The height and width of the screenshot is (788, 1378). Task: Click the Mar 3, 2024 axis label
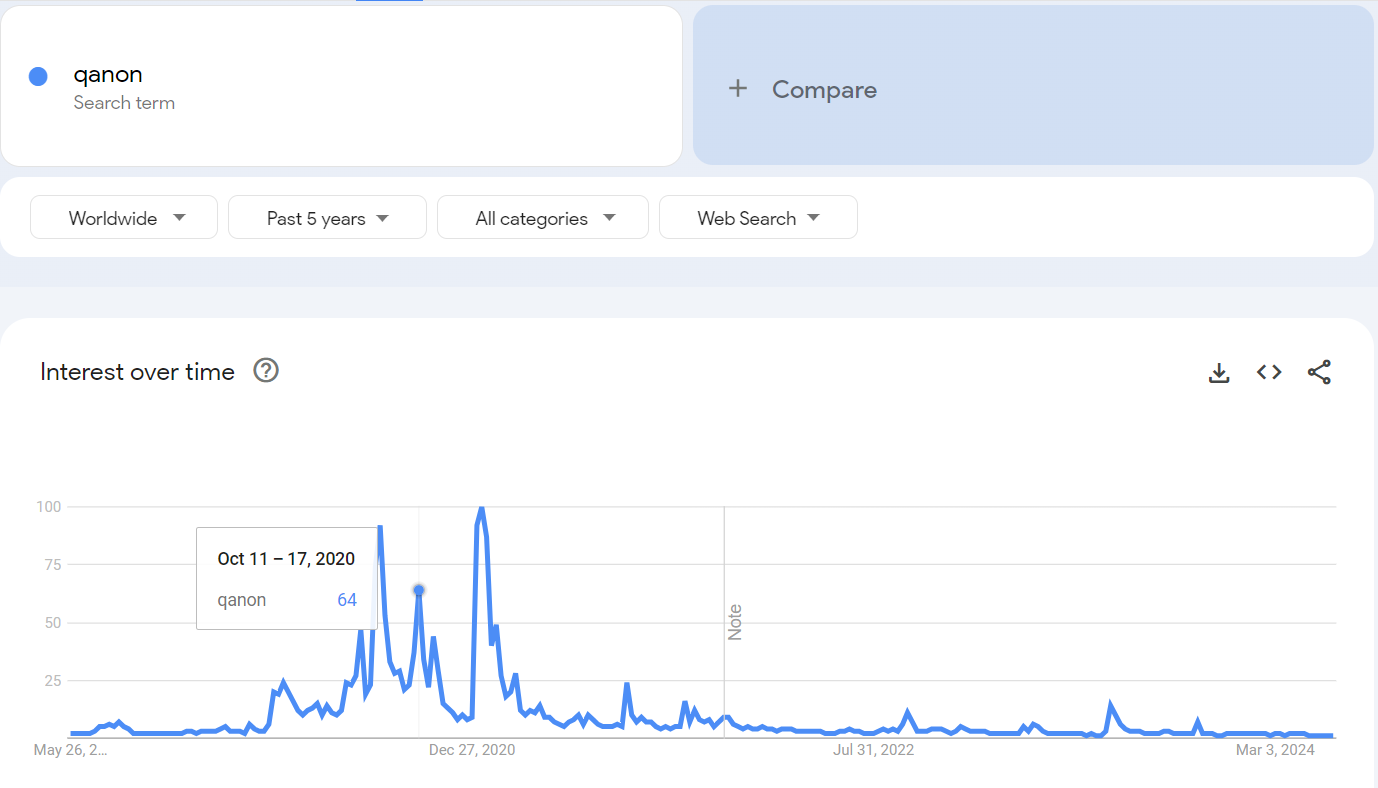1275,749
